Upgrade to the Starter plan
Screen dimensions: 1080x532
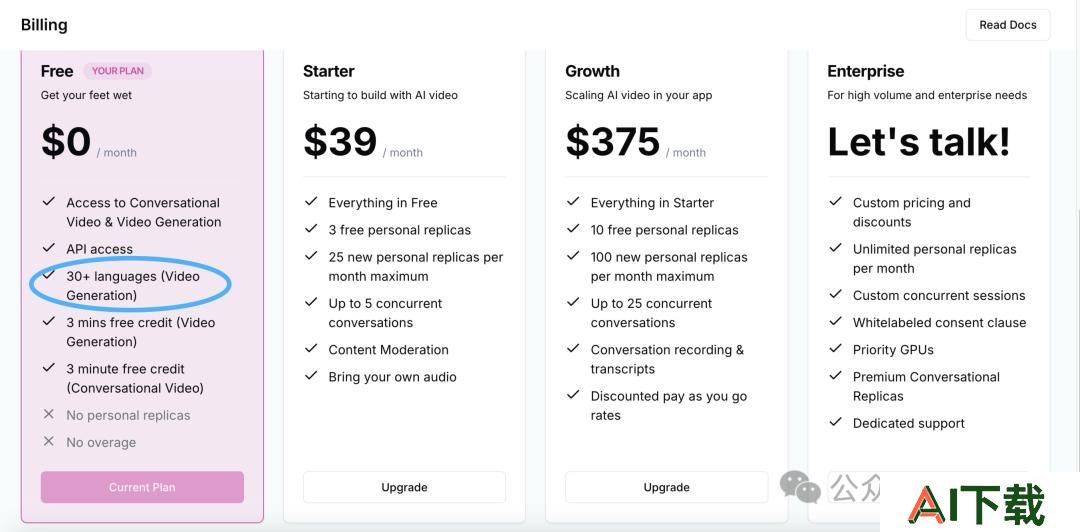[404, 487]
